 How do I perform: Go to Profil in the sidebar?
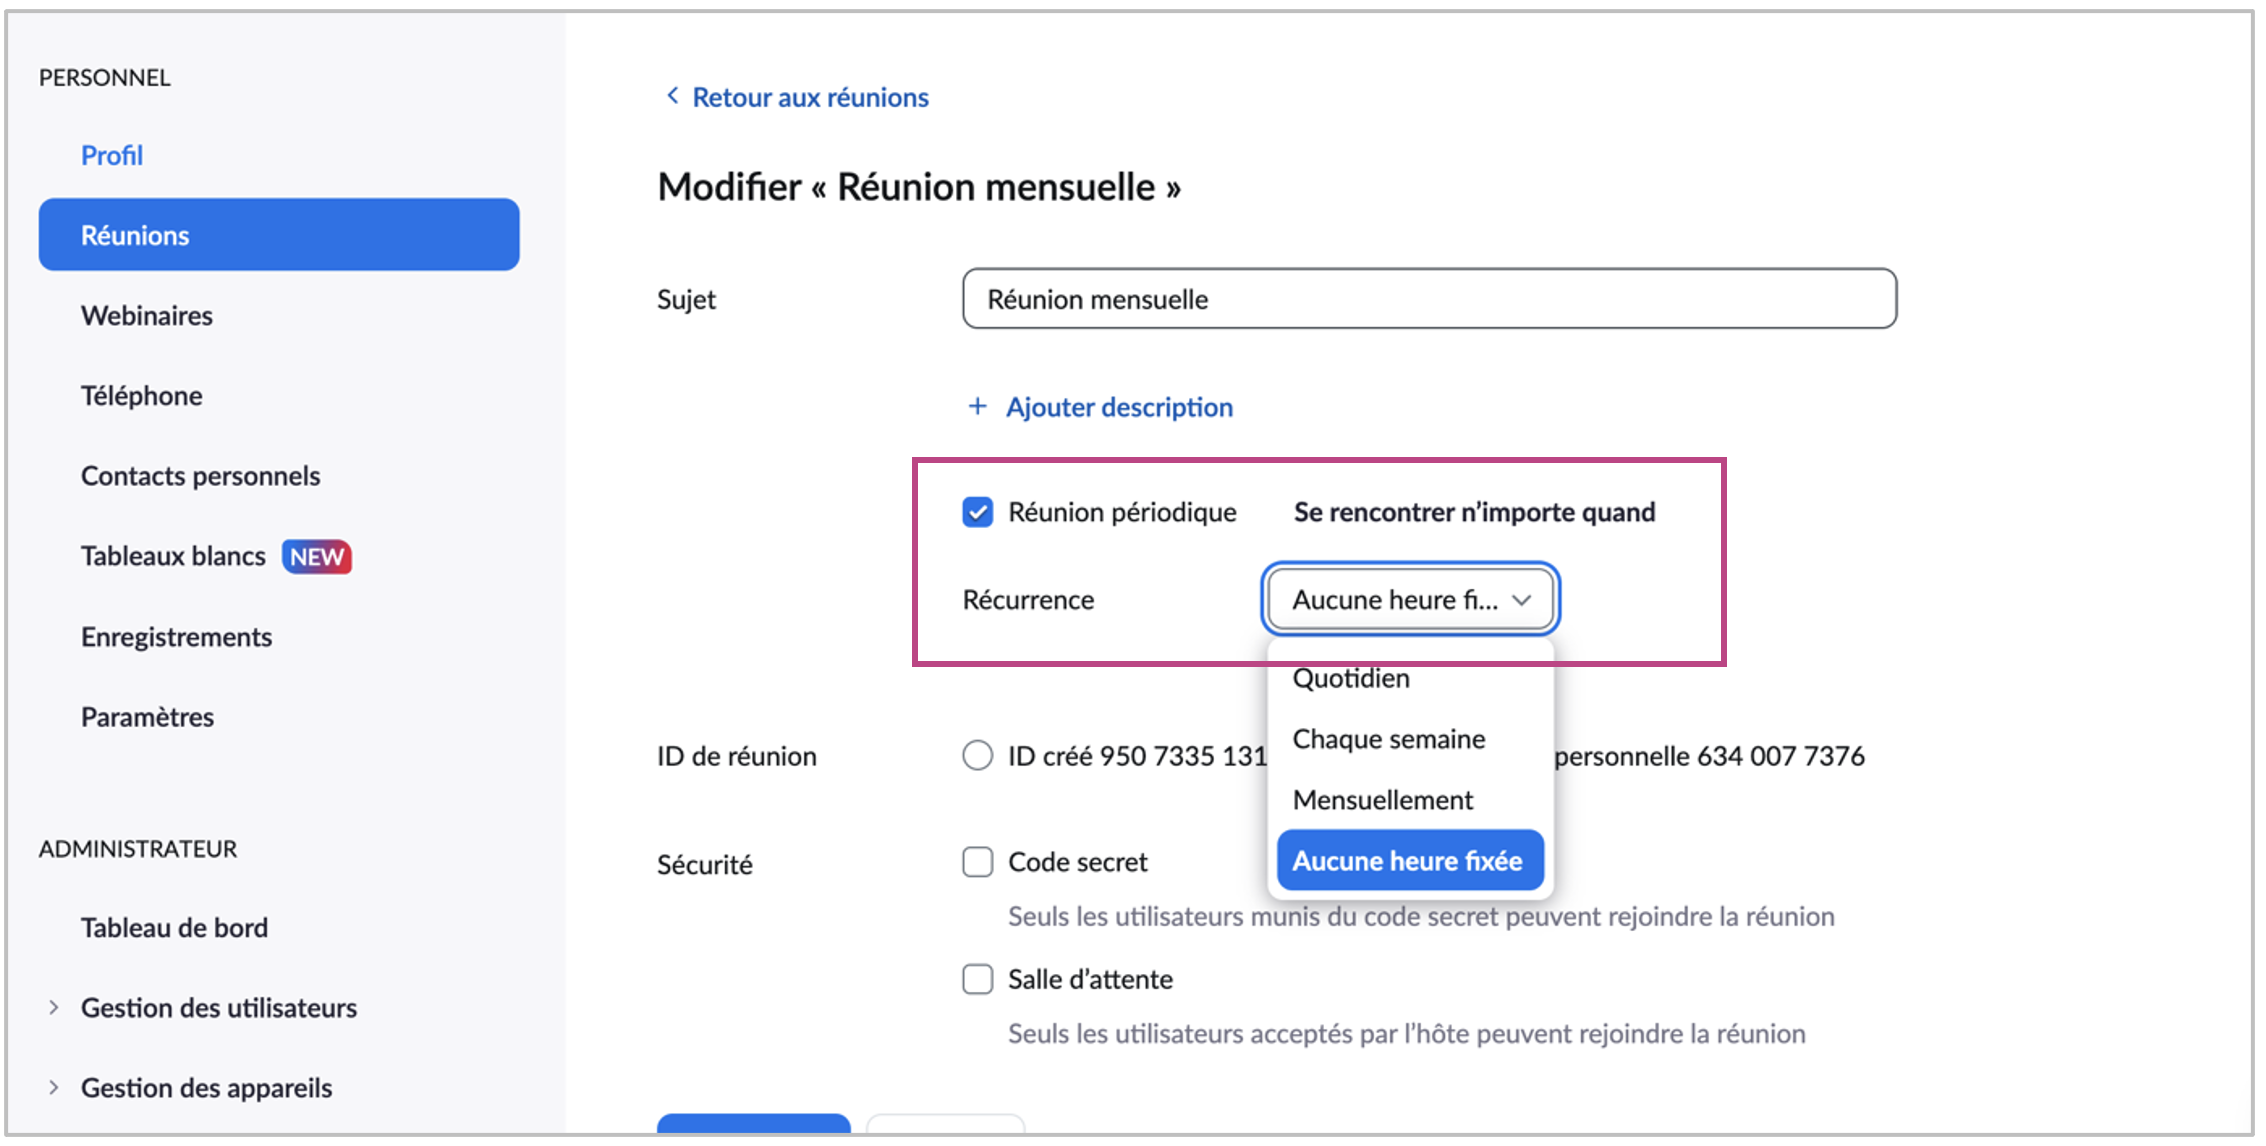tap(112, 155)
